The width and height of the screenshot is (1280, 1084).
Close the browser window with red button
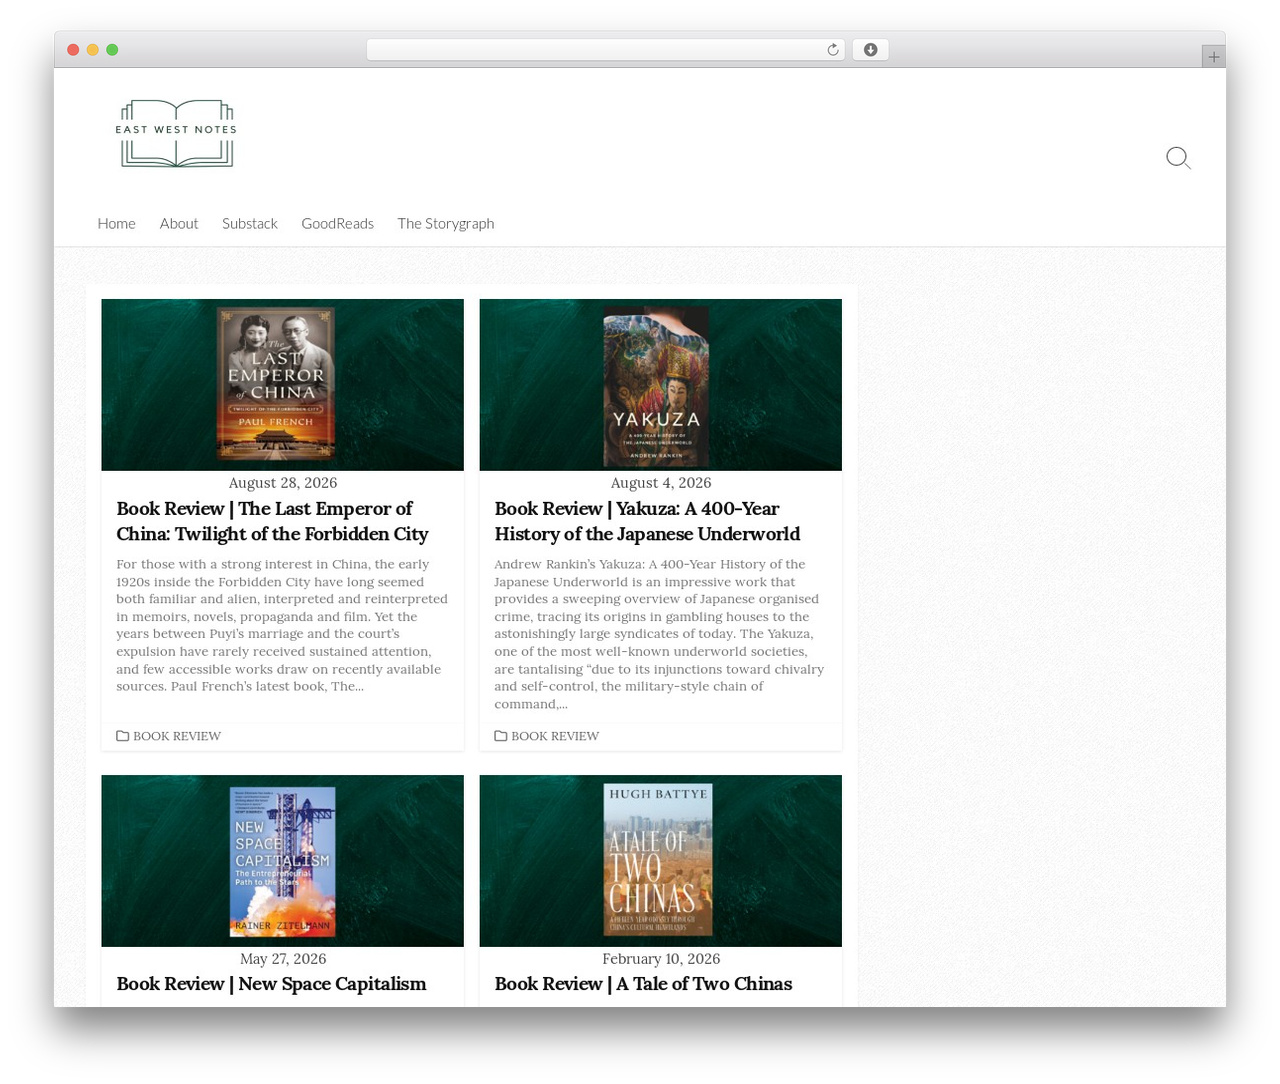[x=73, y=50]
